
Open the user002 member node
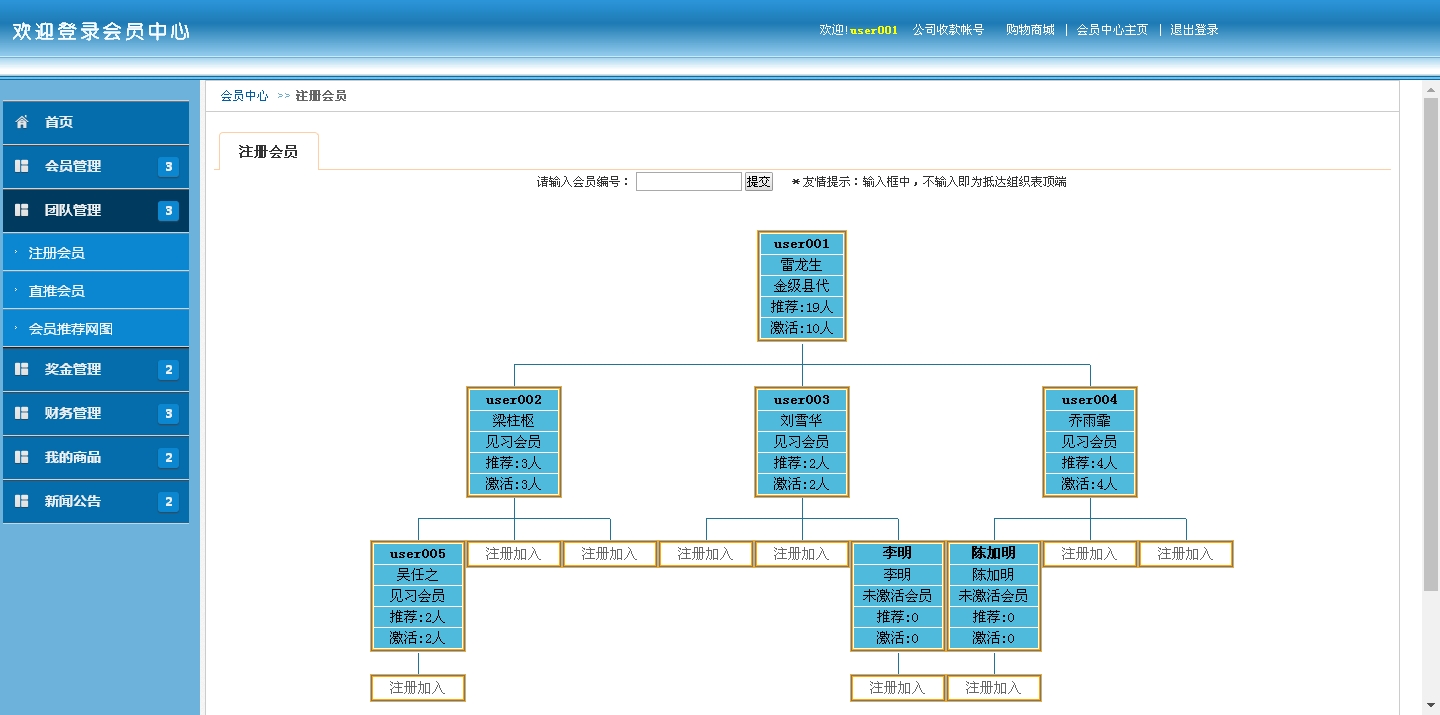514,400
